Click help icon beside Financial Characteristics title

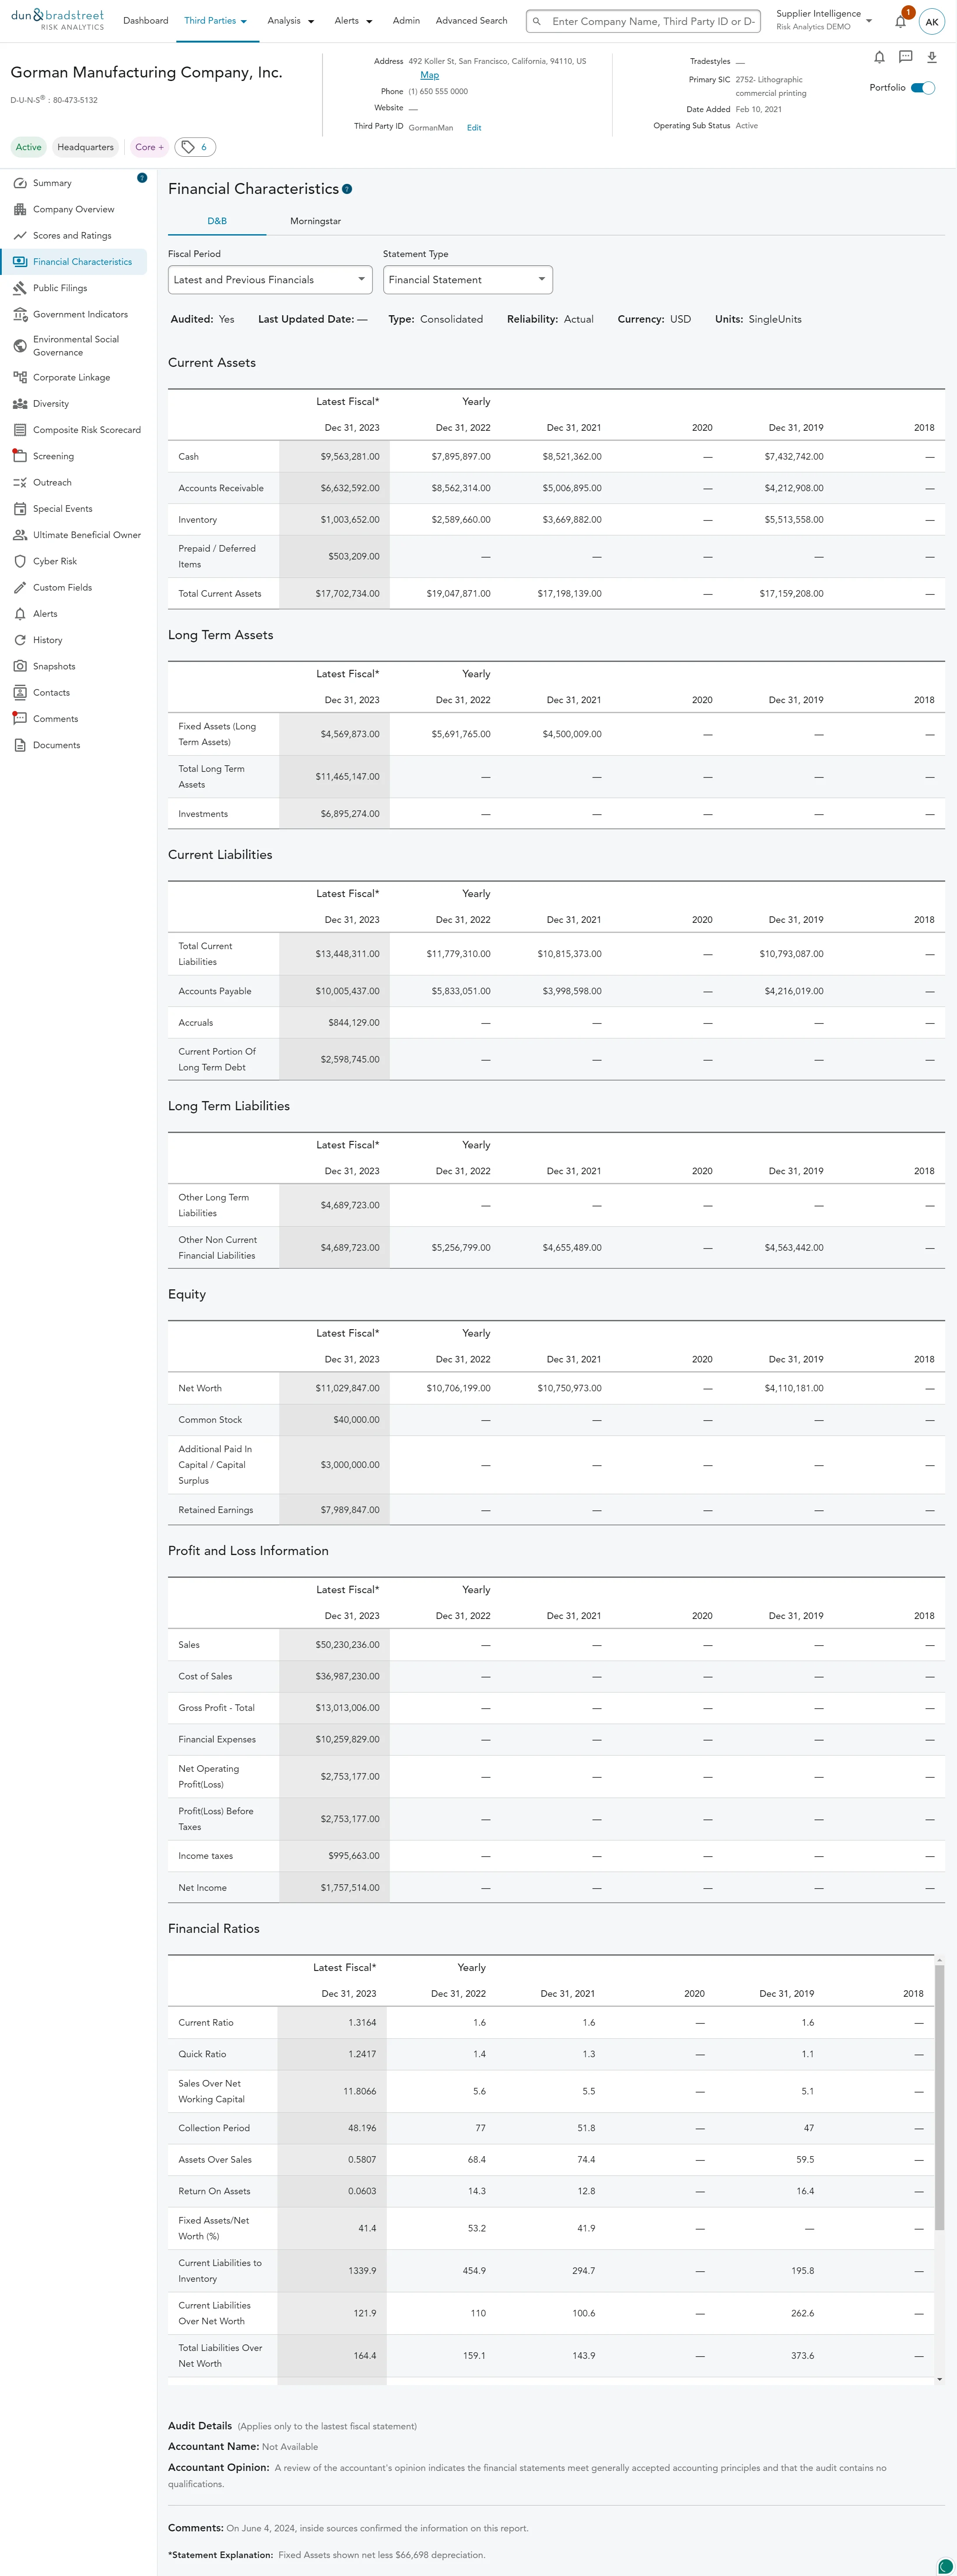pyautogui.click(x=347, y=189)
